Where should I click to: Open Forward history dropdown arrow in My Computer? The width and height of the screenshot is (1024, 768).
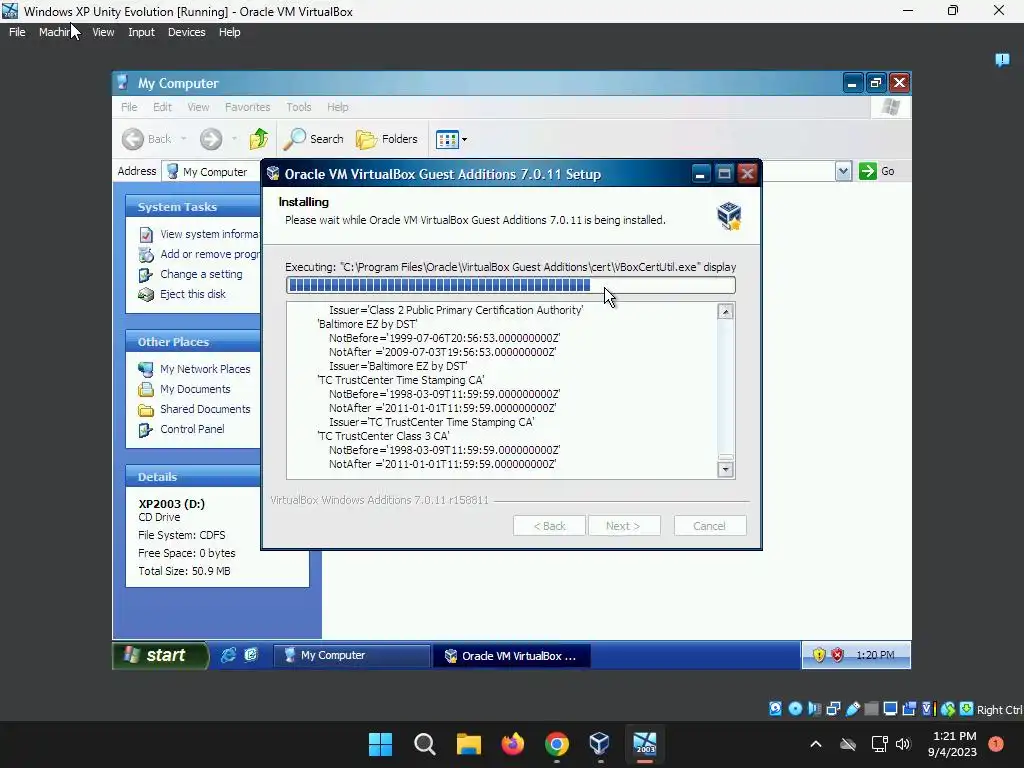pos(234,138)
